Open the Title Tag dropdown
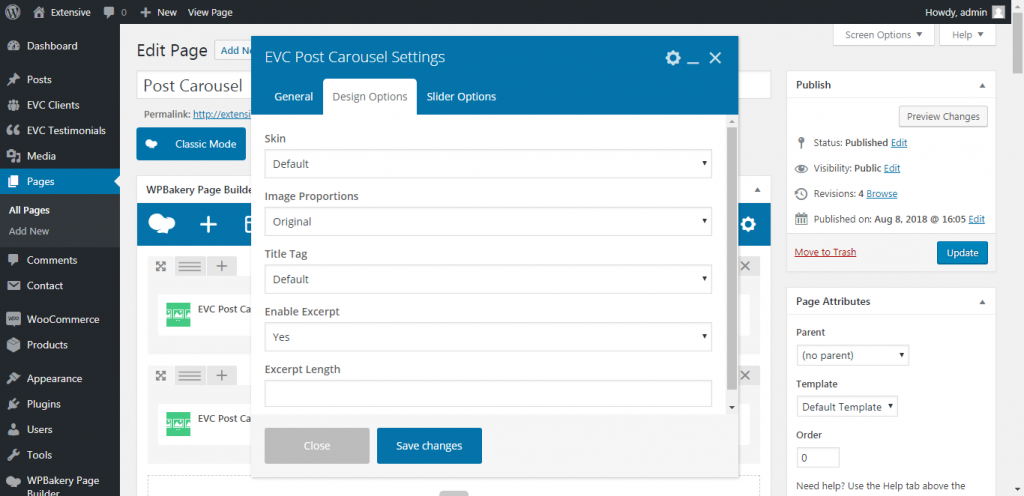 (x=488, y=279)
